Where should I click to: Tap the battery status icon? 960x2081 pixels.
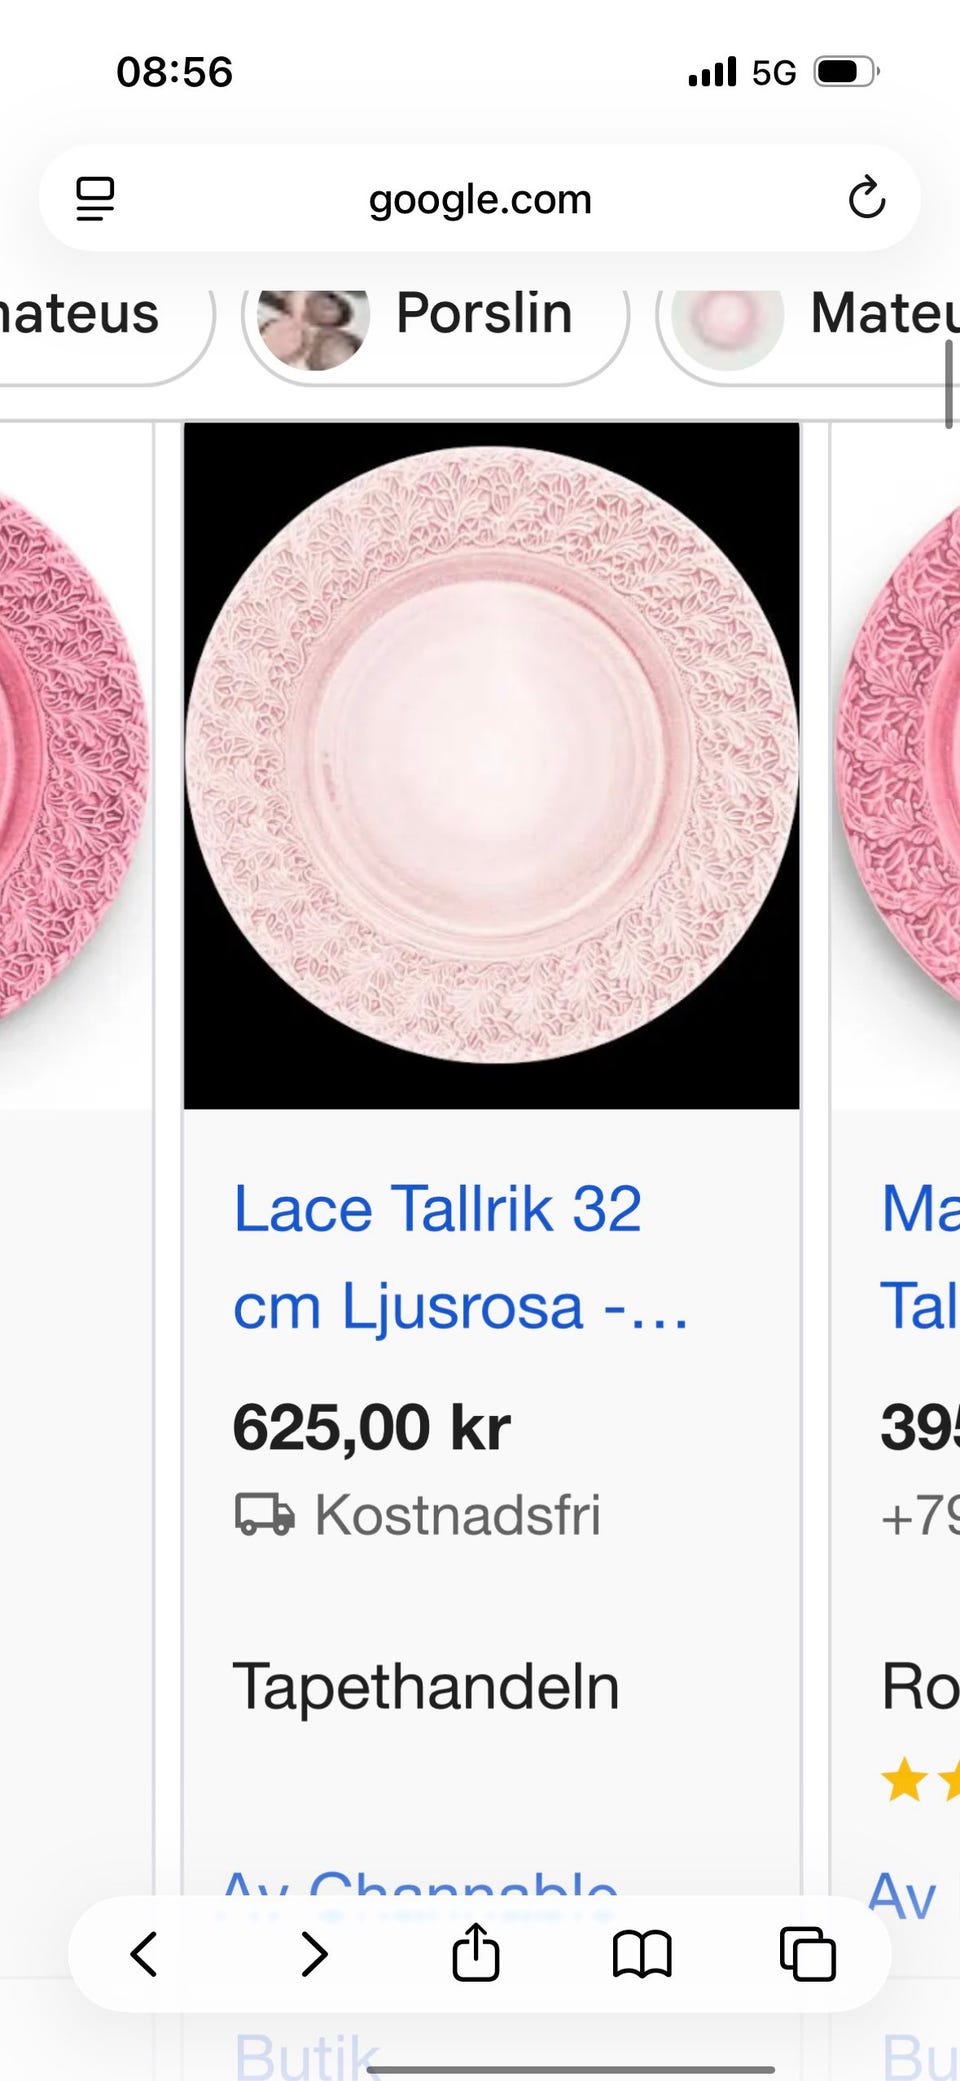coord(846,72)
